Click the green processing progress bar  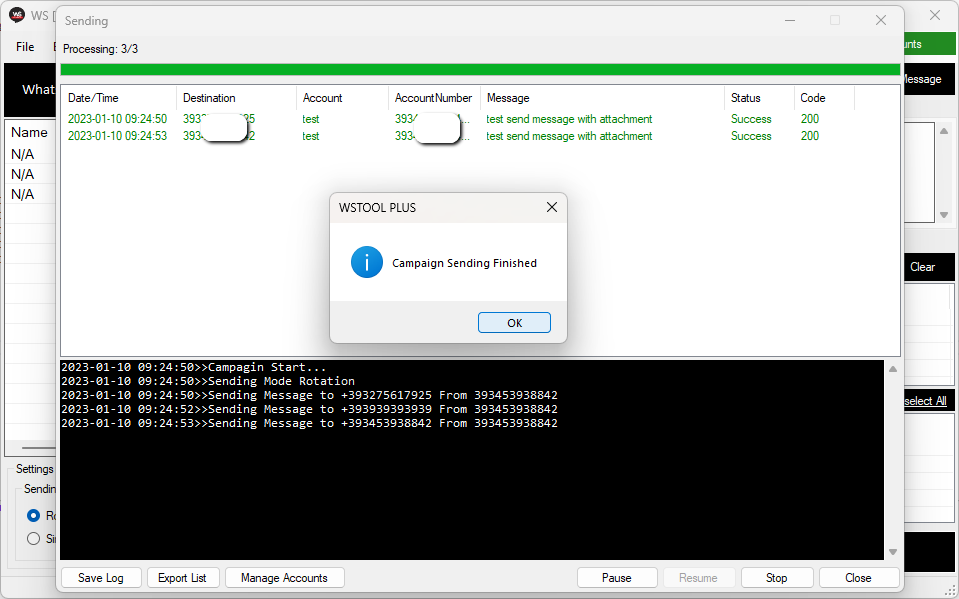480,70
